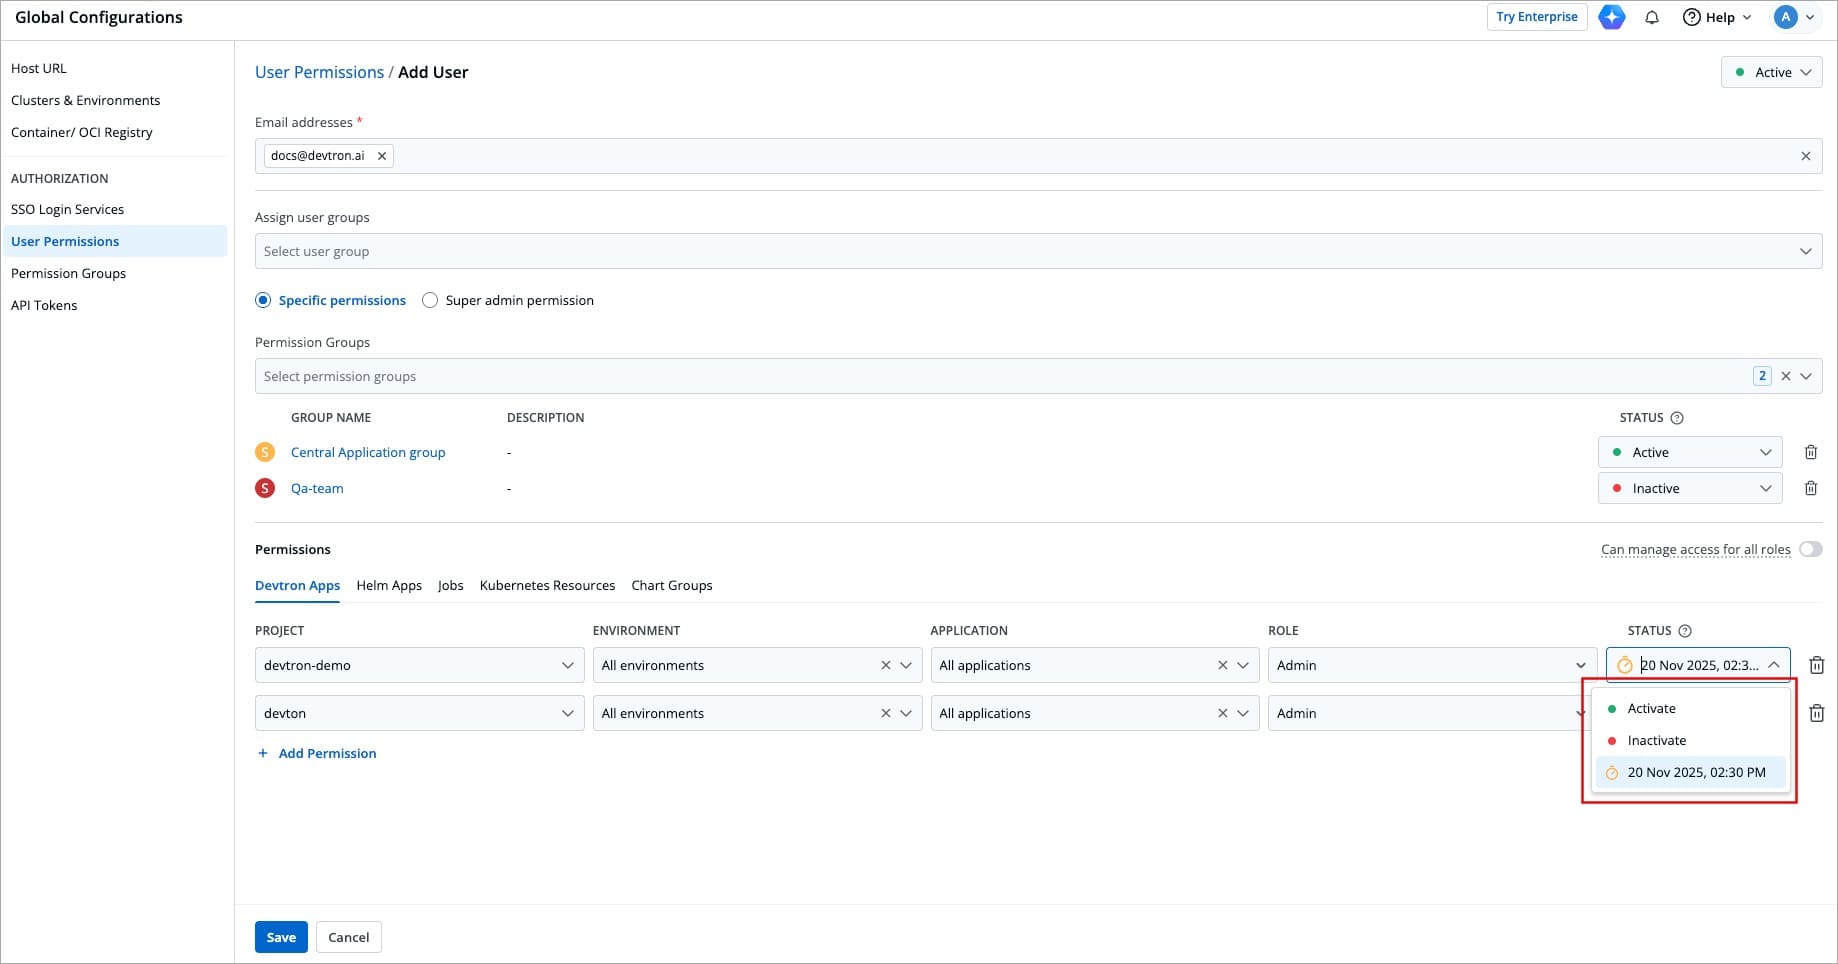The height and width of the screenshot is (964, 1838).
Task: Click Add Permission link
Action: [x=327, y=753]
